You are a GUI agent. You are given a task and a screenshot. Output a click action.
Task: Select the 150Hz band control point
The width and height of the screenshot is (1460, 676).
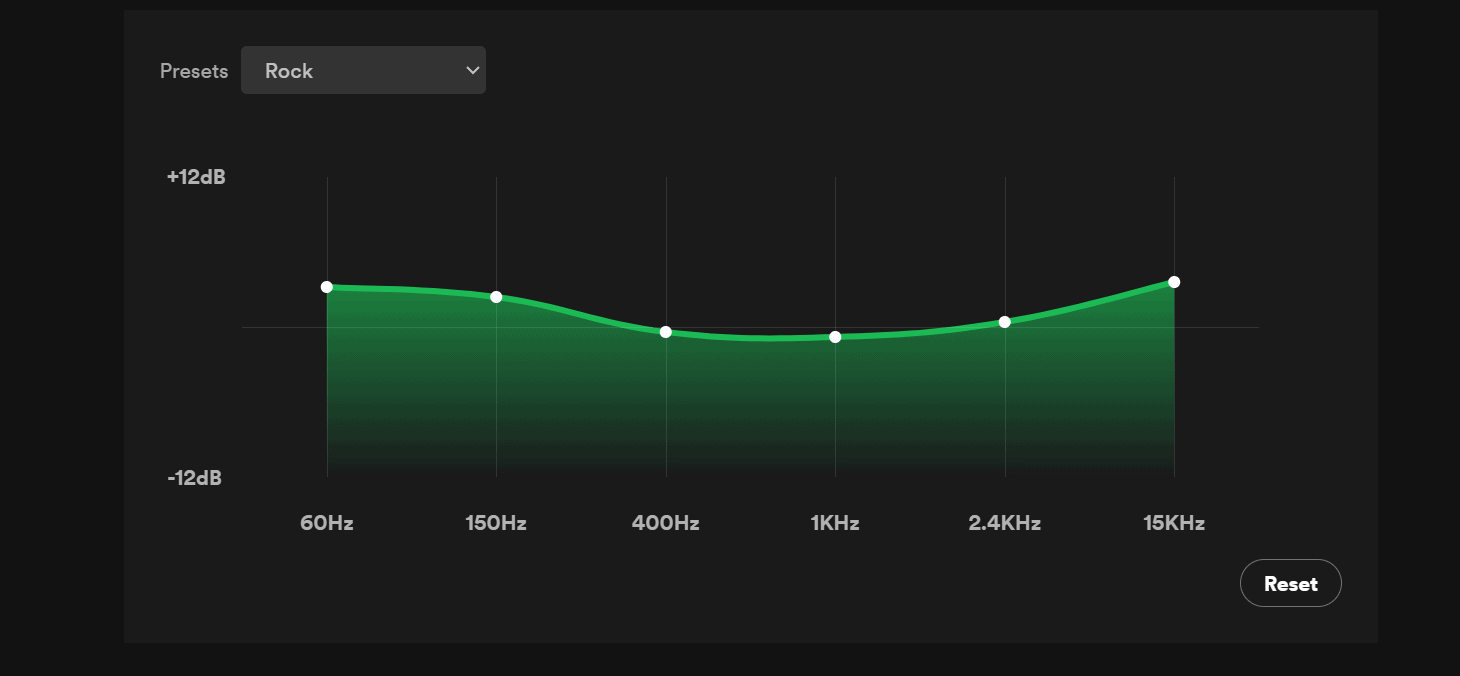click(x=496, y=297)
